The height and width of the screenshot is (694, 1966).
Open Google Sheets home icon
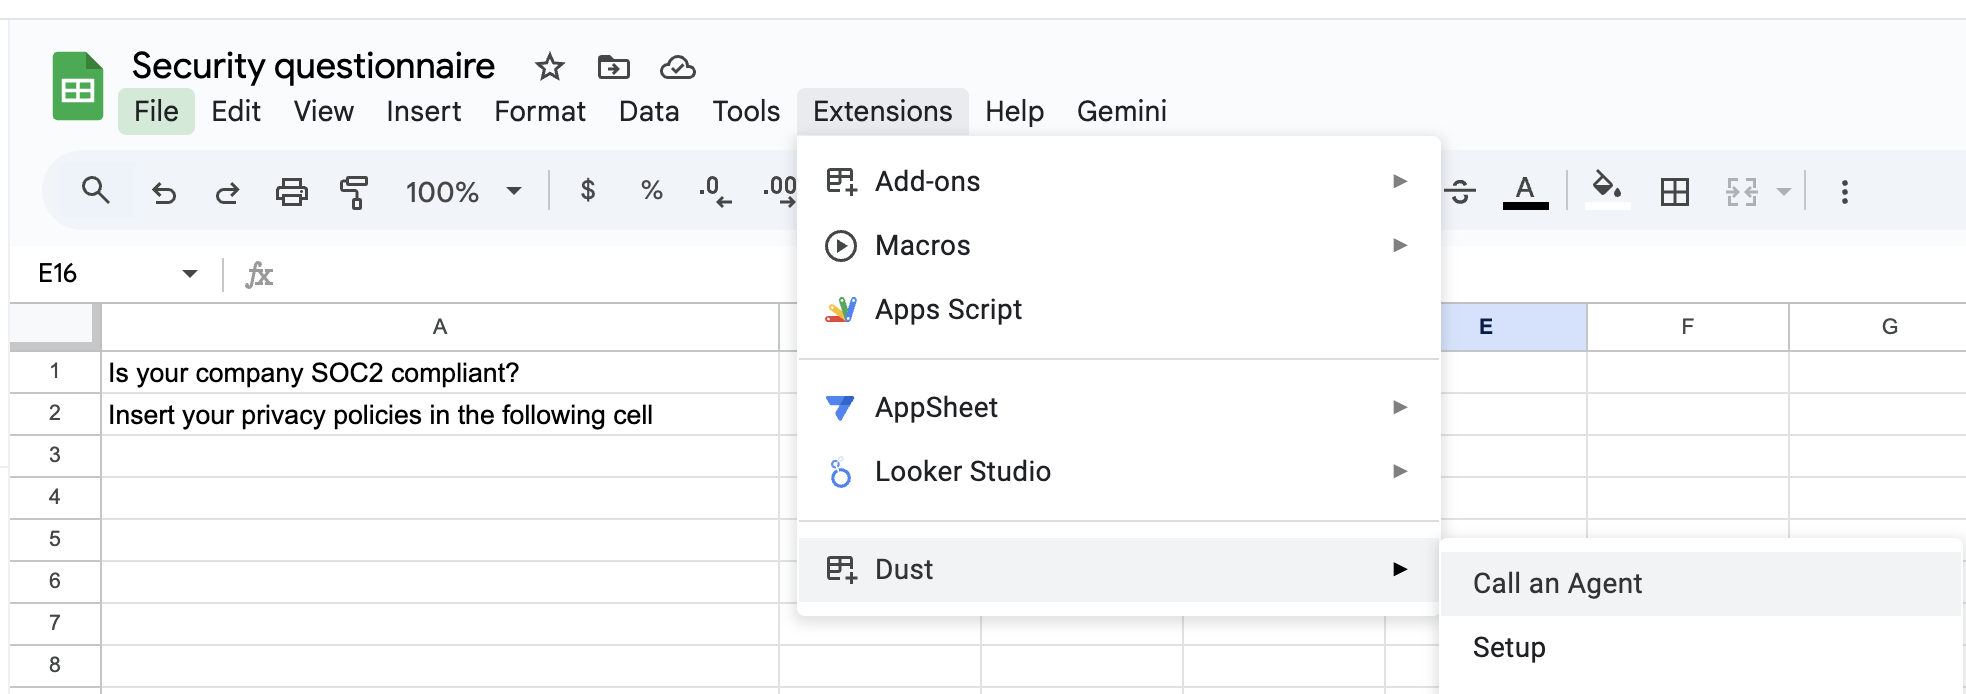tap(78, 86)
